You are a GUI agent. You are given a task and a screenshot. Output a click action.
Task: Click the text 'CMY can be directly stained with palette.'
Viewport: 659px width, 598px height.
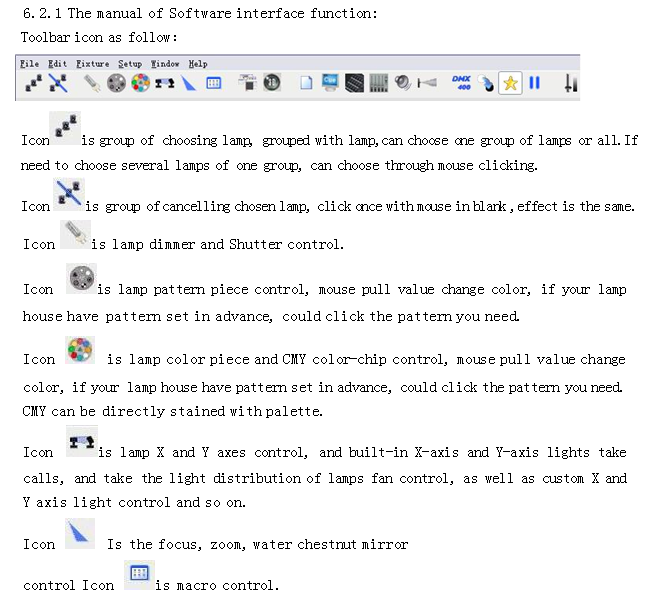coord(173,411)
